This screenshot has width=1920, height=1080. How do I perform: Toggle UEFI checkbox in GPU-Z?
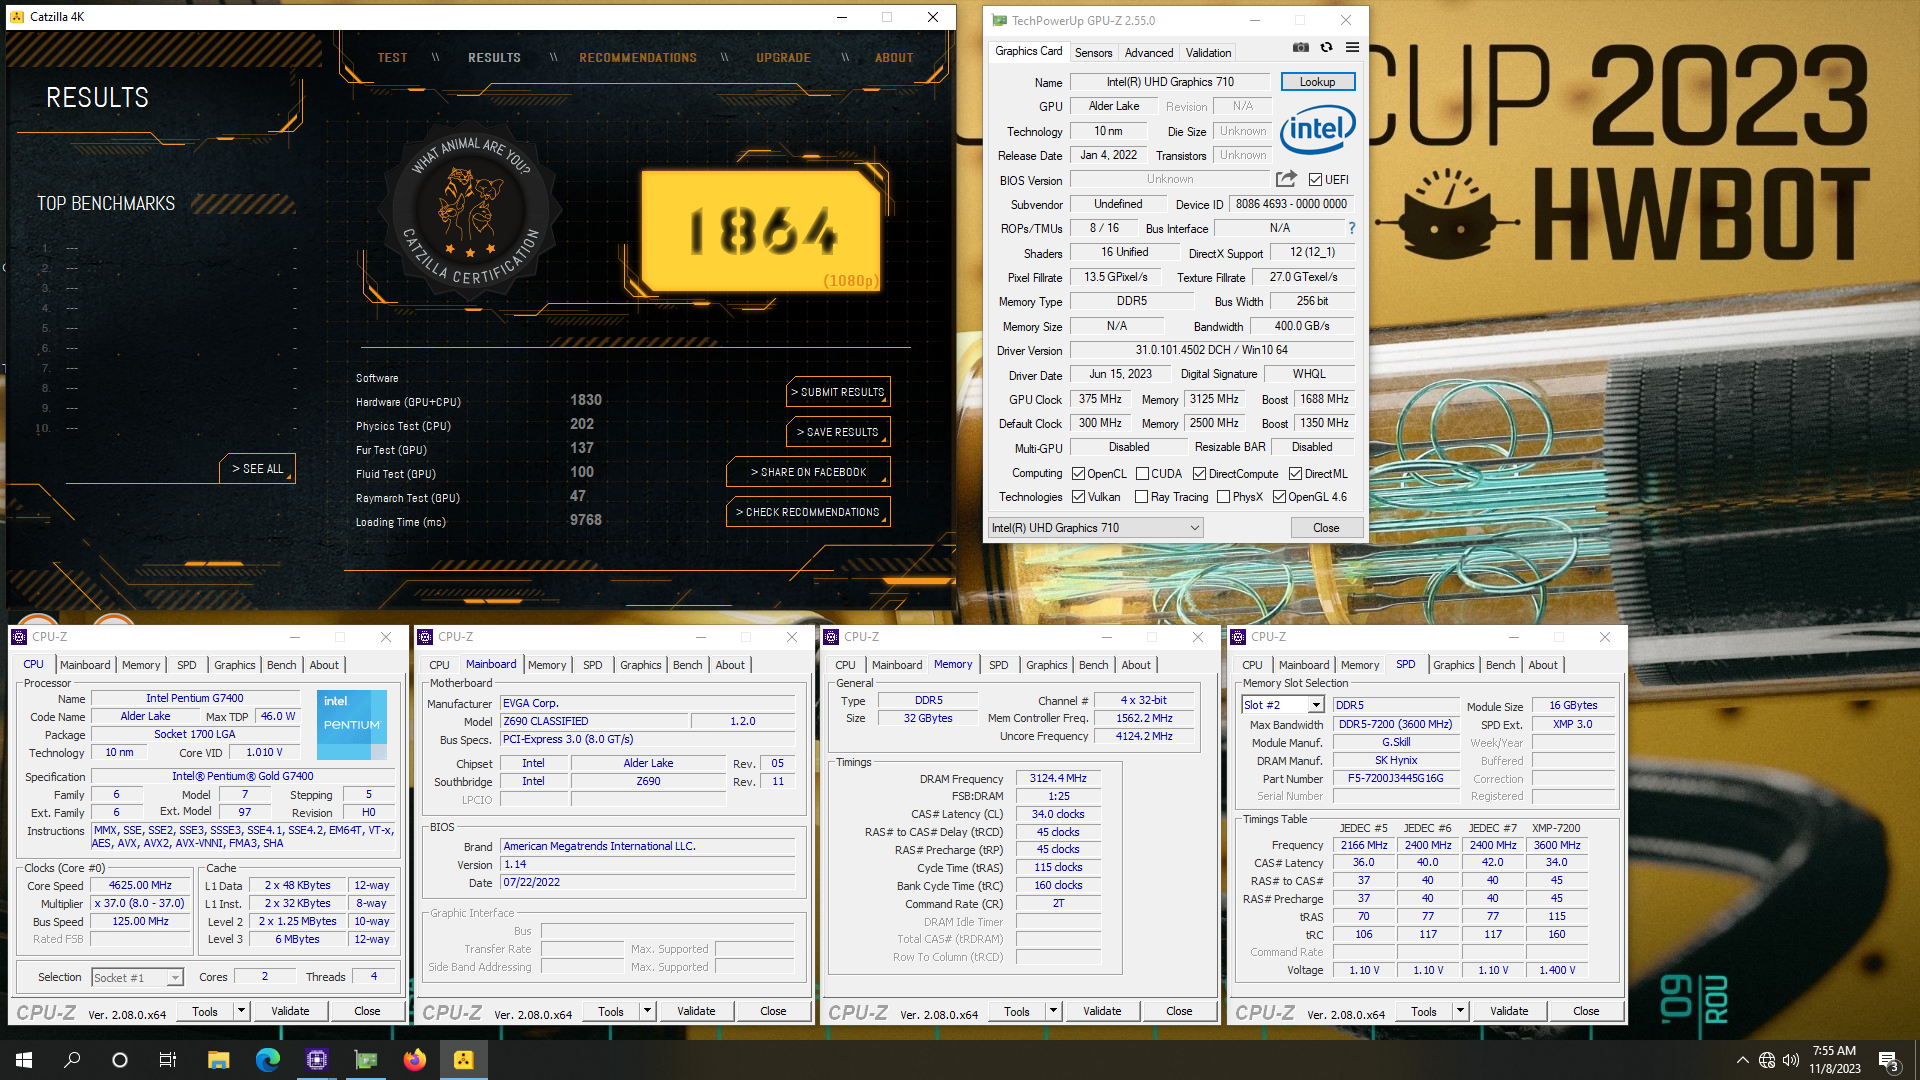point(1315,180)
